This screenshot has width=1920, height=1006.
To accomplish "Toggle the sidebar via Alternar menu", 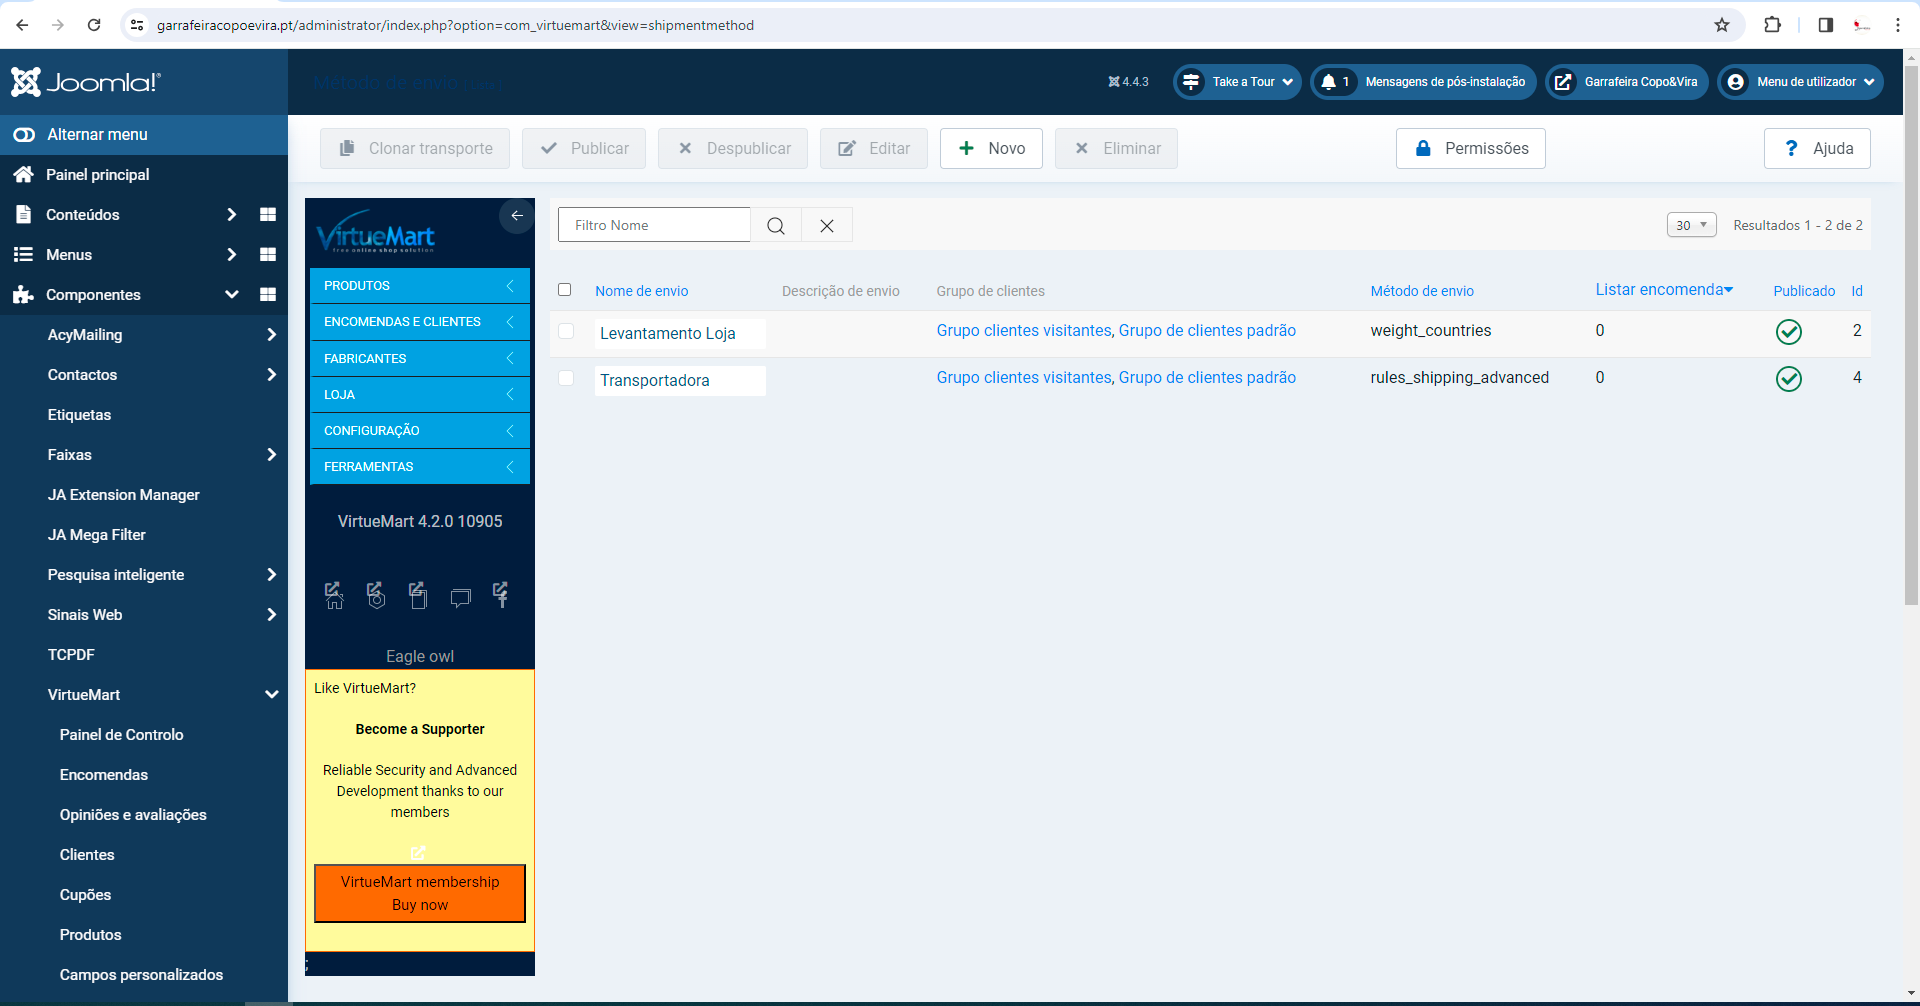I will coord(97,135).
